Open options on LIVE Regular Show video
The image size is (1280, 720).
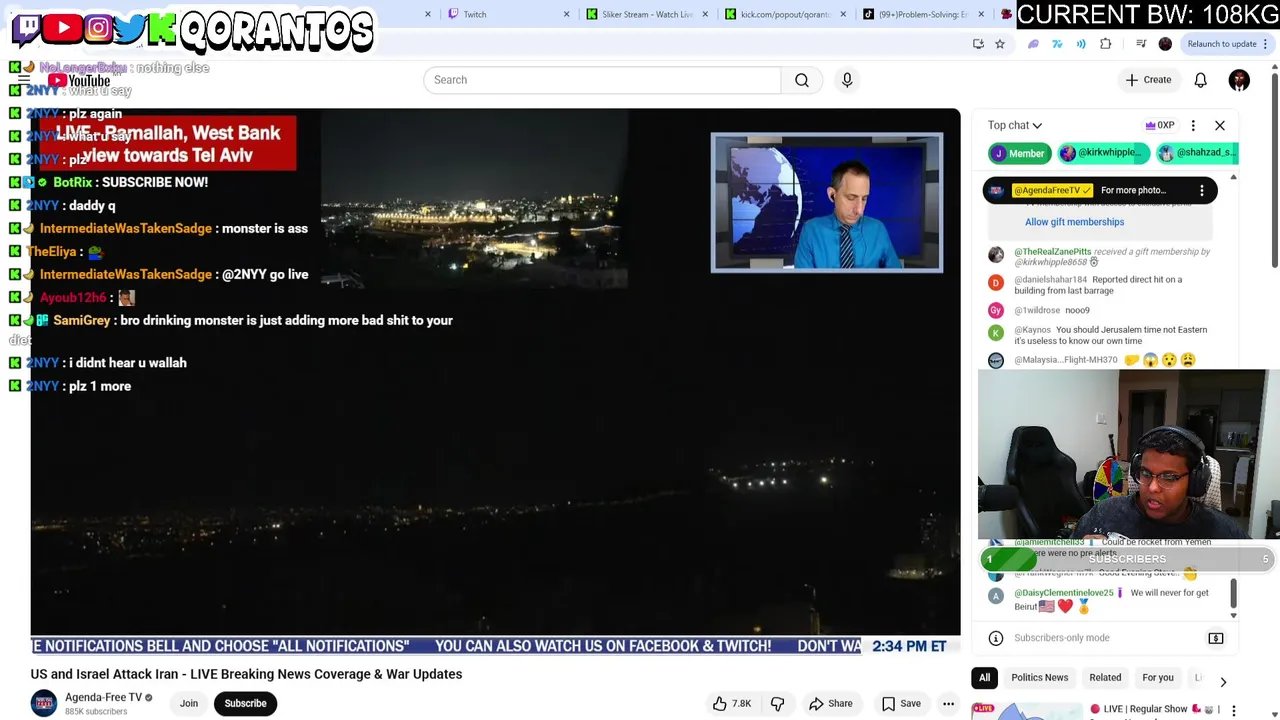[x=1234, y=709]
